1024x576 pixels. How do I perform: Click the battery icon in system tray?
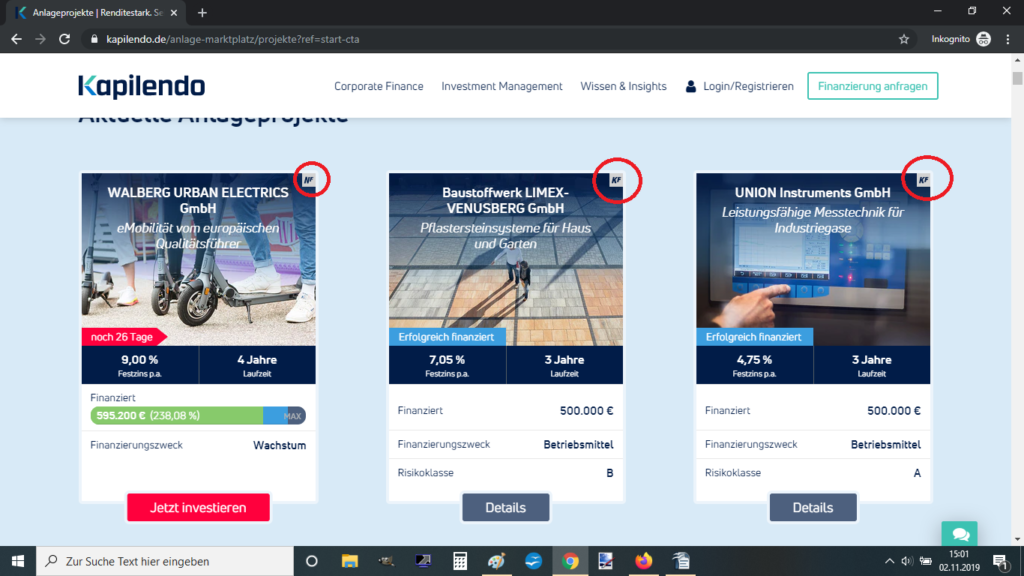click(925, 561)
